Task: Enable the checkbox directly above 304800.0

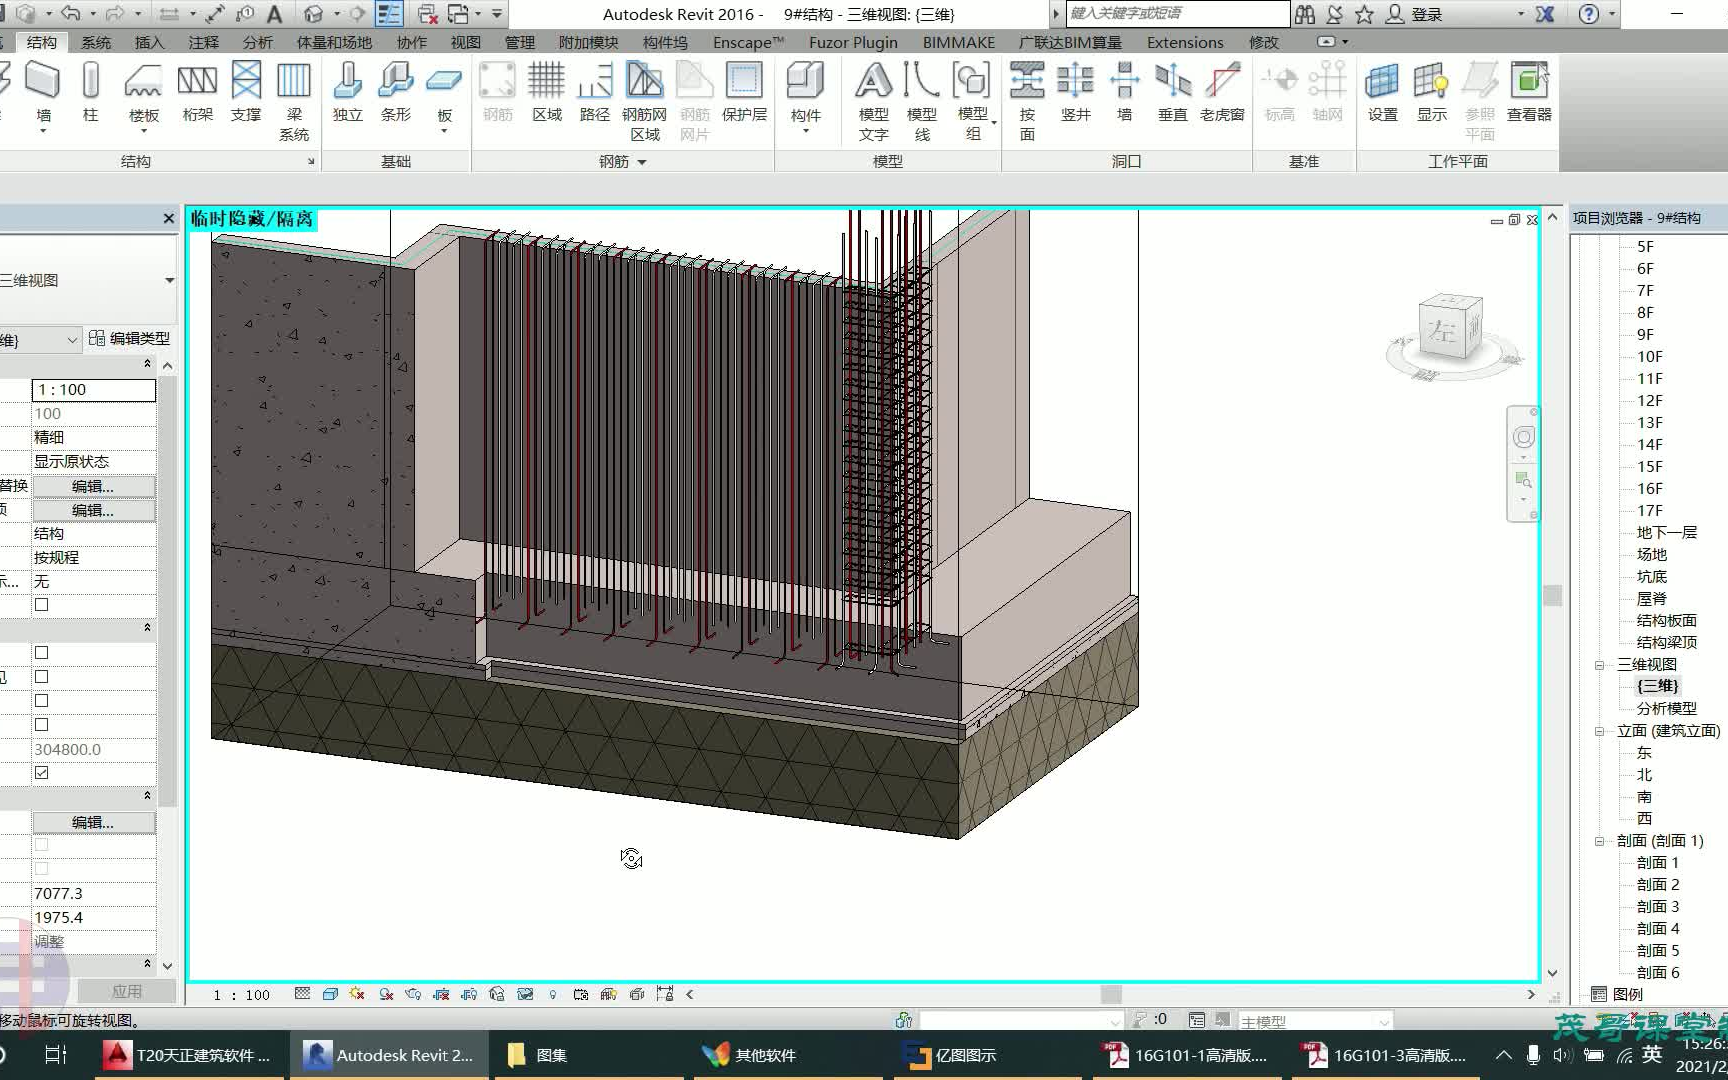Action: (x=42, y=725)
